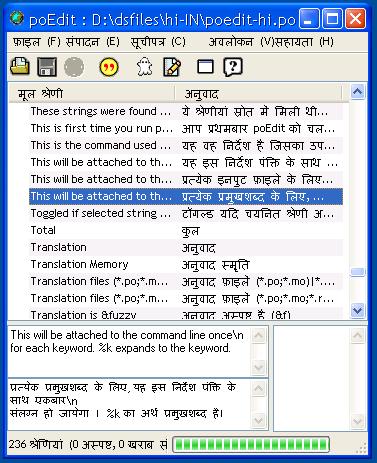The image size is (377, 463).
Task: Select row translated 'यह इस निर्देश पंक्ति के साथ'
Action: point(186,162)
